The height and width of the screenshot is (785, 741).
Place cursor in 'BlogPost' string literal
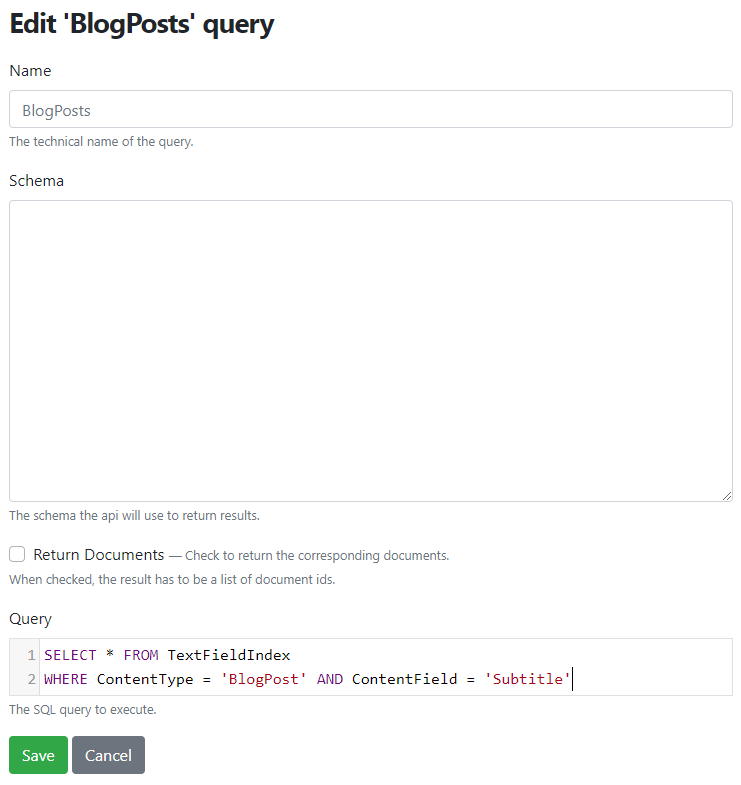point(263,679)
